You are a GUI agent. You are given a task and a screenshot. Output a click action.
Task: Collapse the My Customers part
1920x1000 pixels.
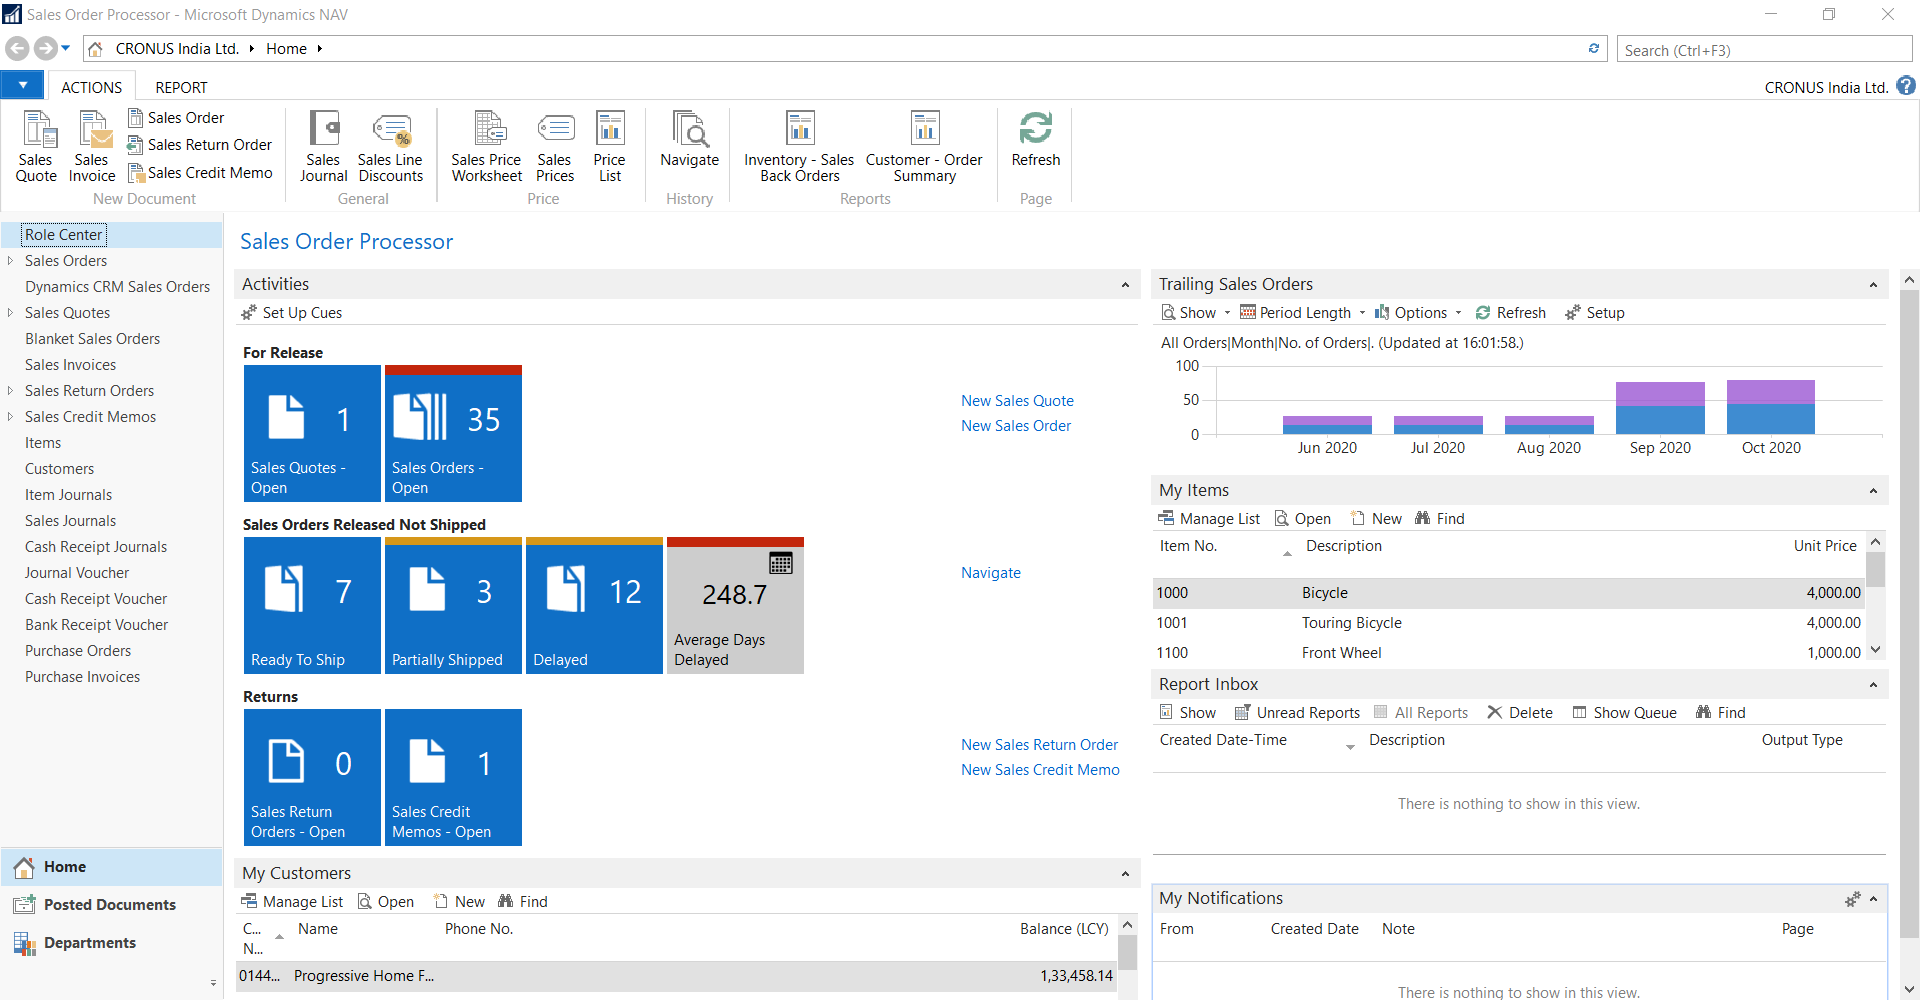click(x=1125, y=874)
